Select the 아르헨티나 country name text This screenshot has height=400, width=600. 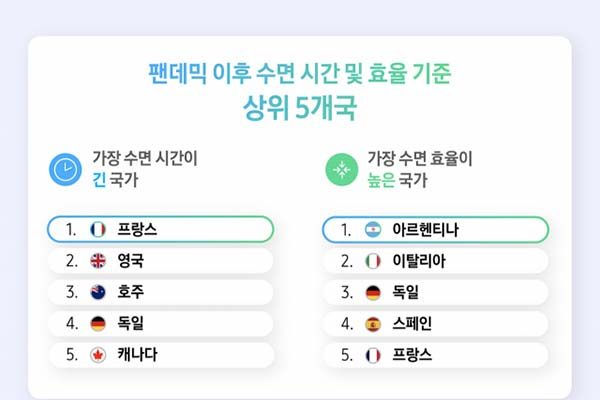[x=425, y=229]
